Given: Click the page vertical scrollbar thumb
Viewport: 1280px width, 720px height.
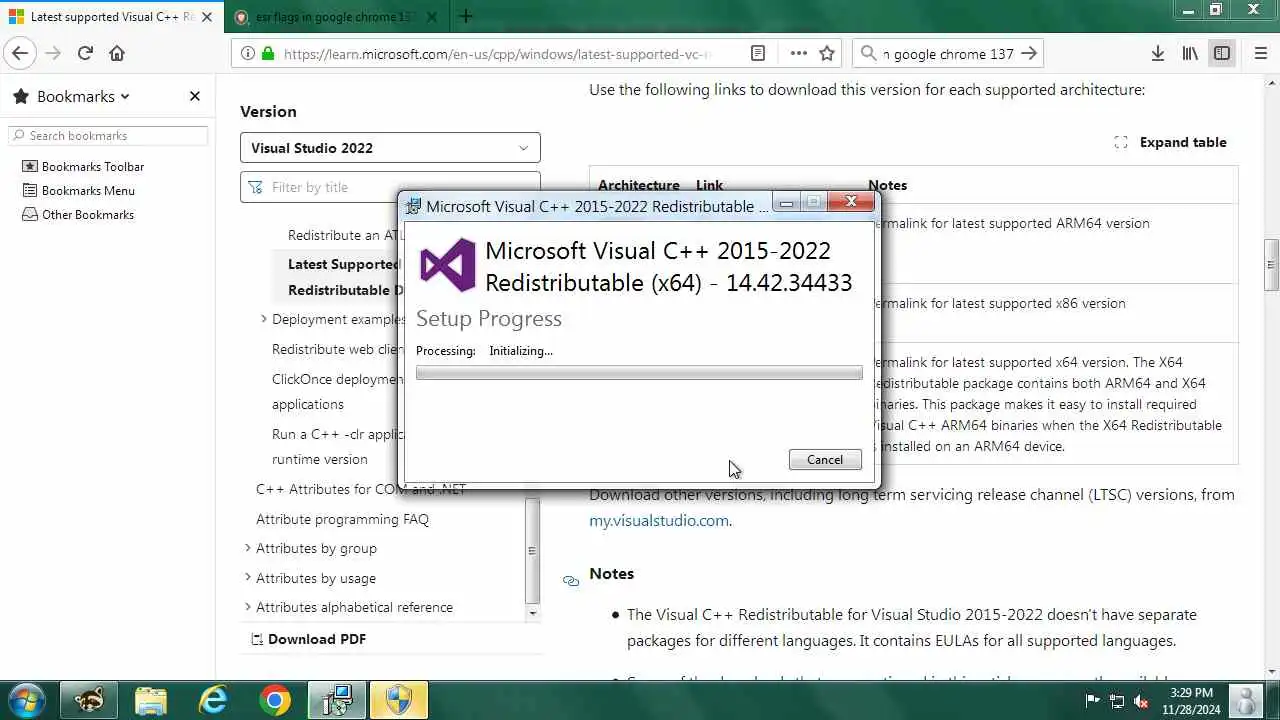Looking at the screenshot, I should [1272, 264].
